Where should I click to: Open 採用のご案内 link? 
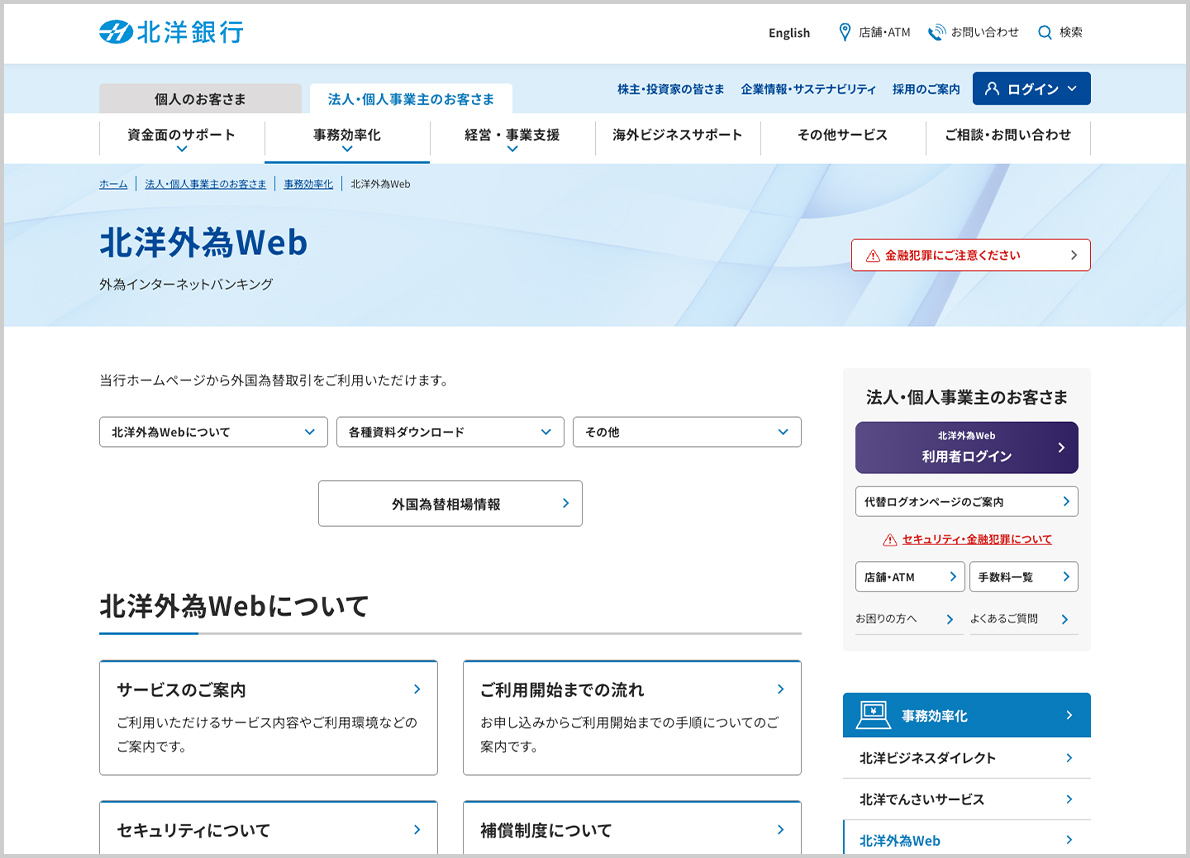[x=926, y=89]
